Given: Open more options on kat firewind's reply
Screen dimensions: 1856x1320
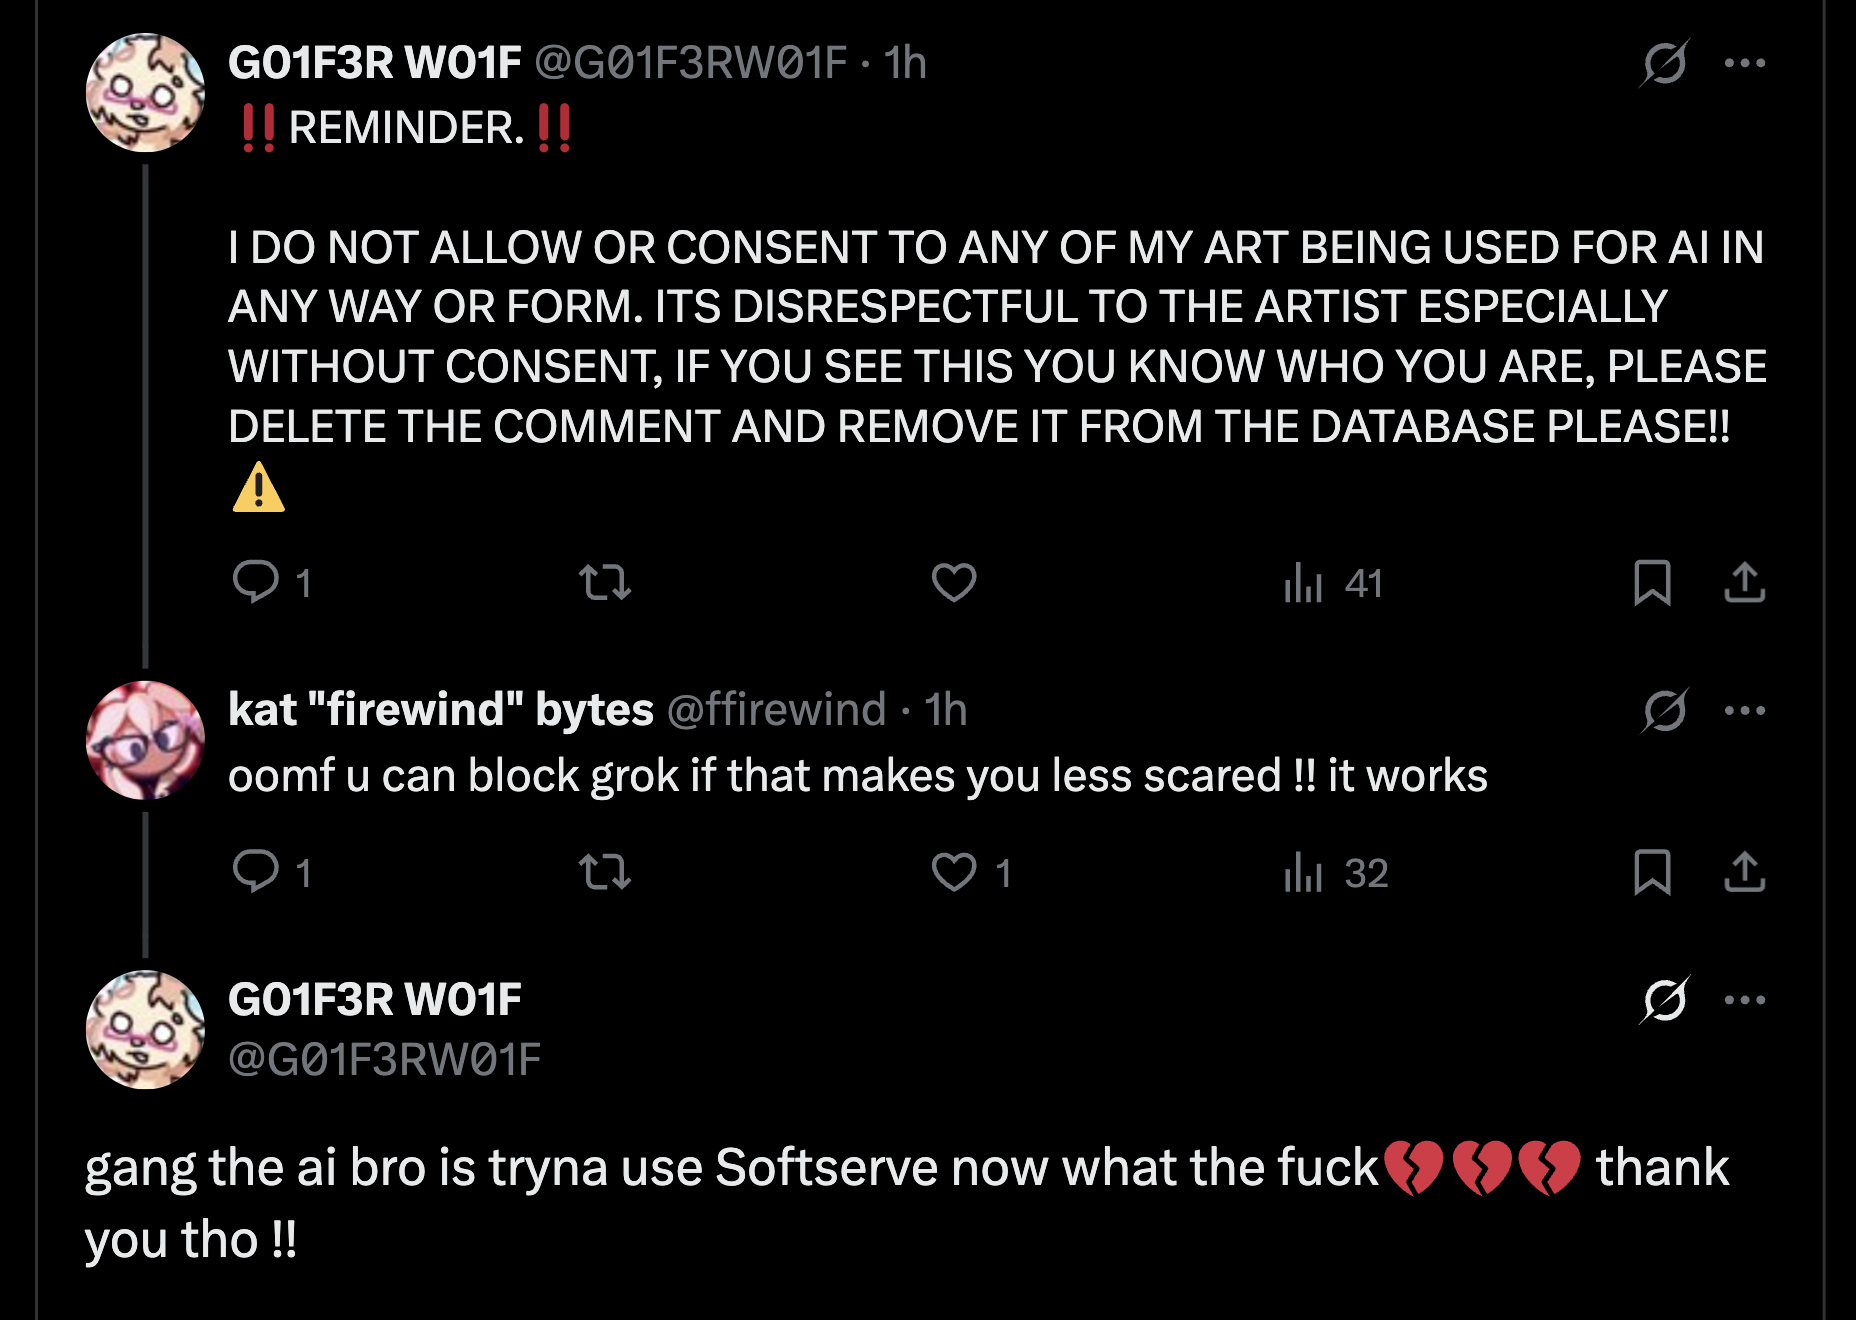Looking at the screenshot, I should coord(1745,711).
